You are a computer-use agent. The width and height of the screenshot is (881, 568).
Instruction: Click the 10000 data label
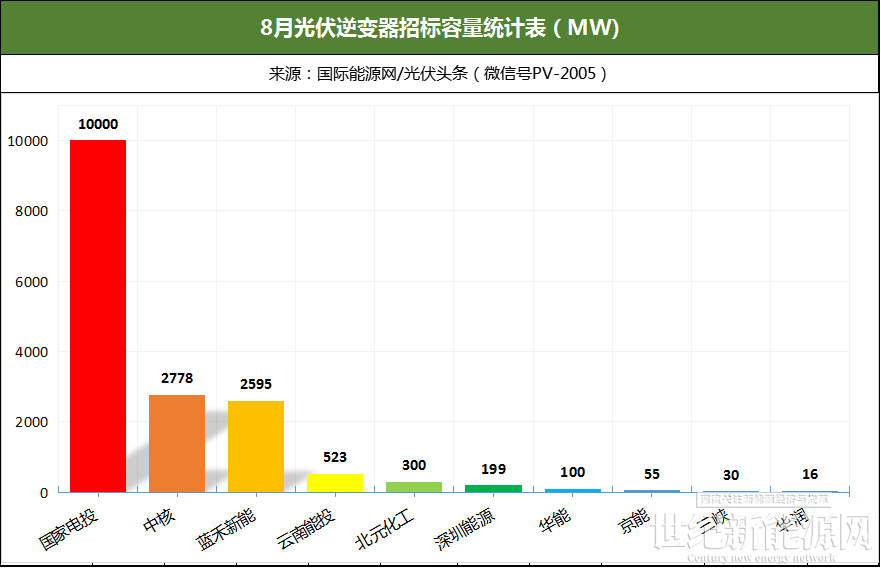pos(98,124)
